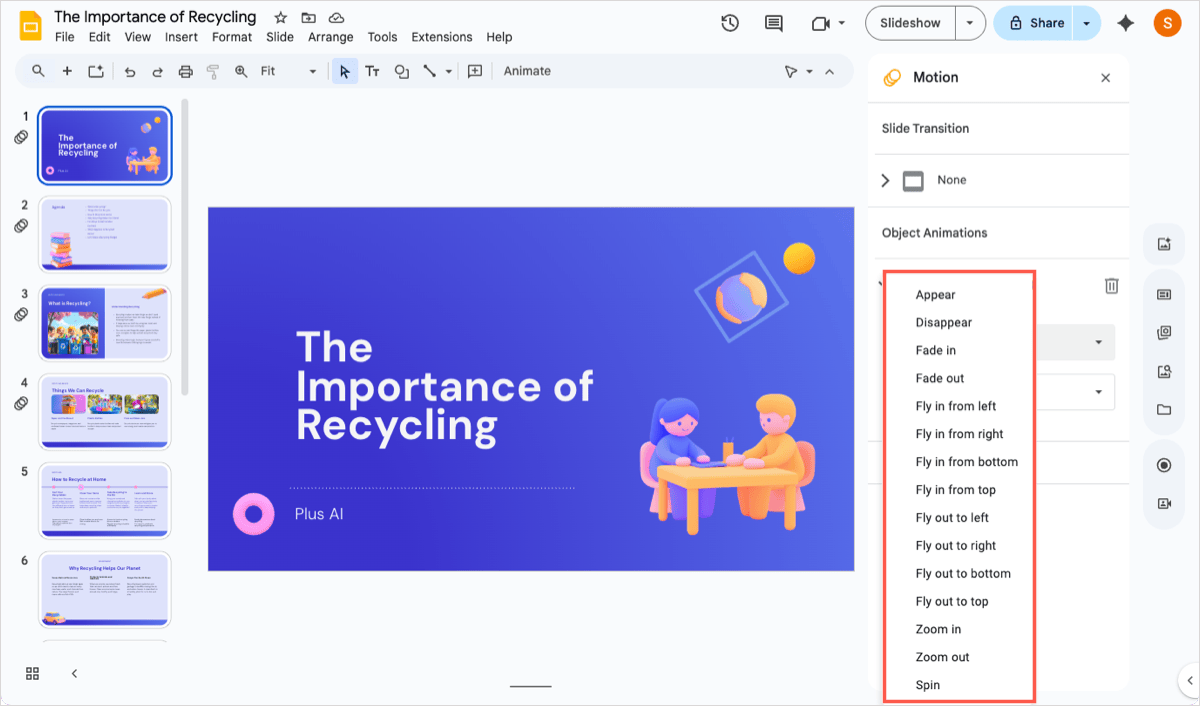Click the Share button
1200x706 pixels.
point(1034,23)
